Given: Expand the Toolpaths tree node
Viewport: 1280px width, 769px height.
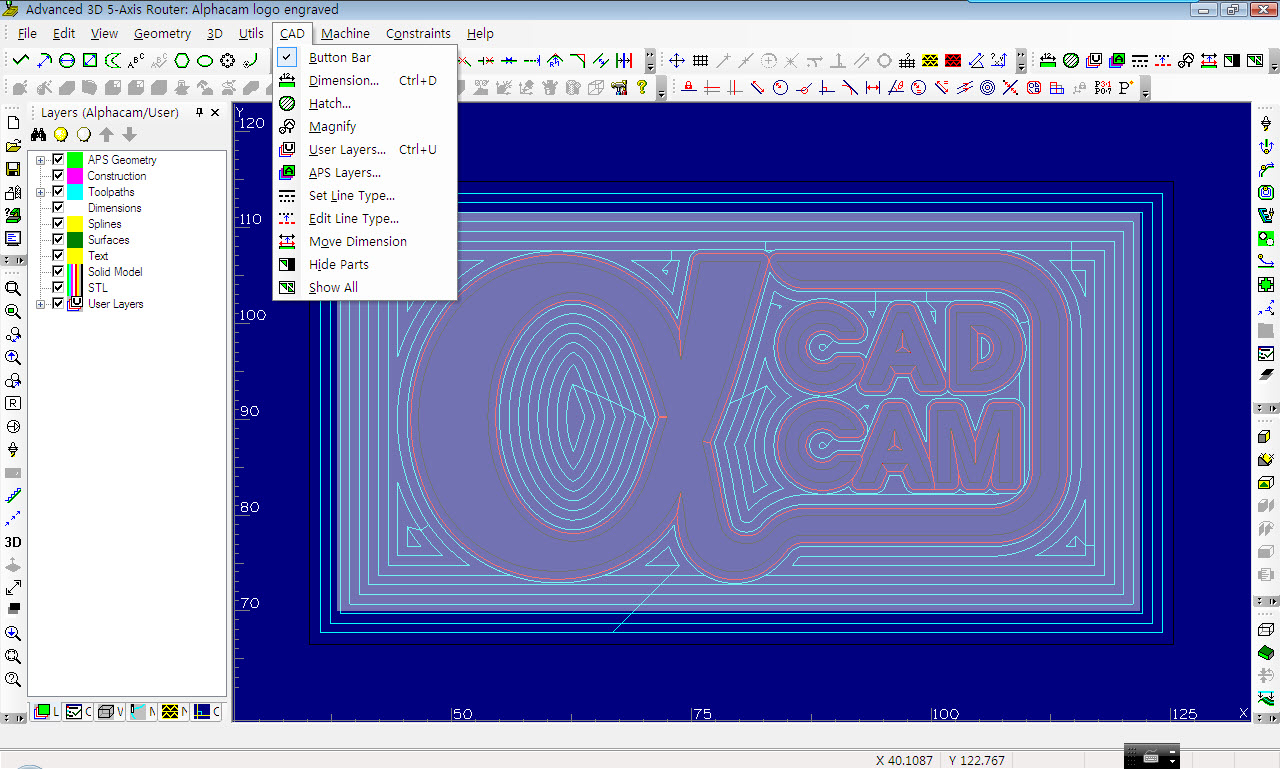Looking at the screenshot, I should point(41,192).
